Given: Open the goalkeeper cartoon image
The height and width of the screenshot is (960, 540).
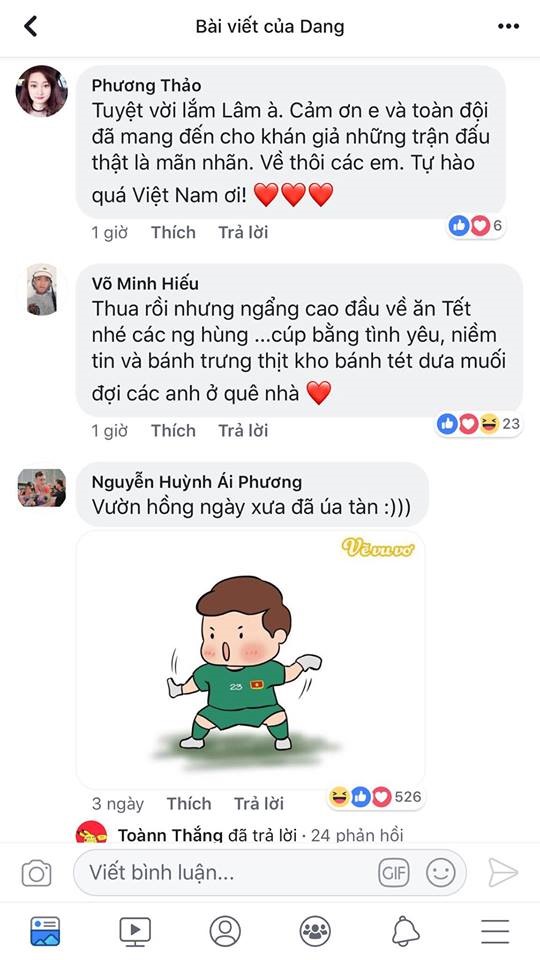Looking at the screenshot, I should (250, 659).
